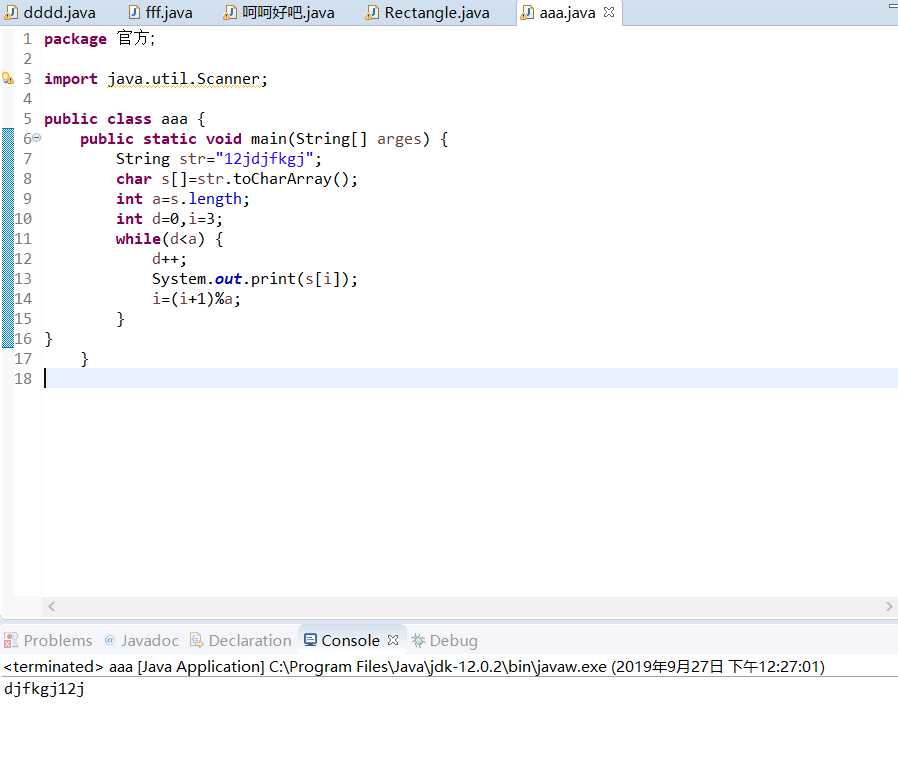Click the d++; statement on line 12
Image resolution: width=898 pixels, height=782 pixels.
pyautogui.click(x=169, y=259)
